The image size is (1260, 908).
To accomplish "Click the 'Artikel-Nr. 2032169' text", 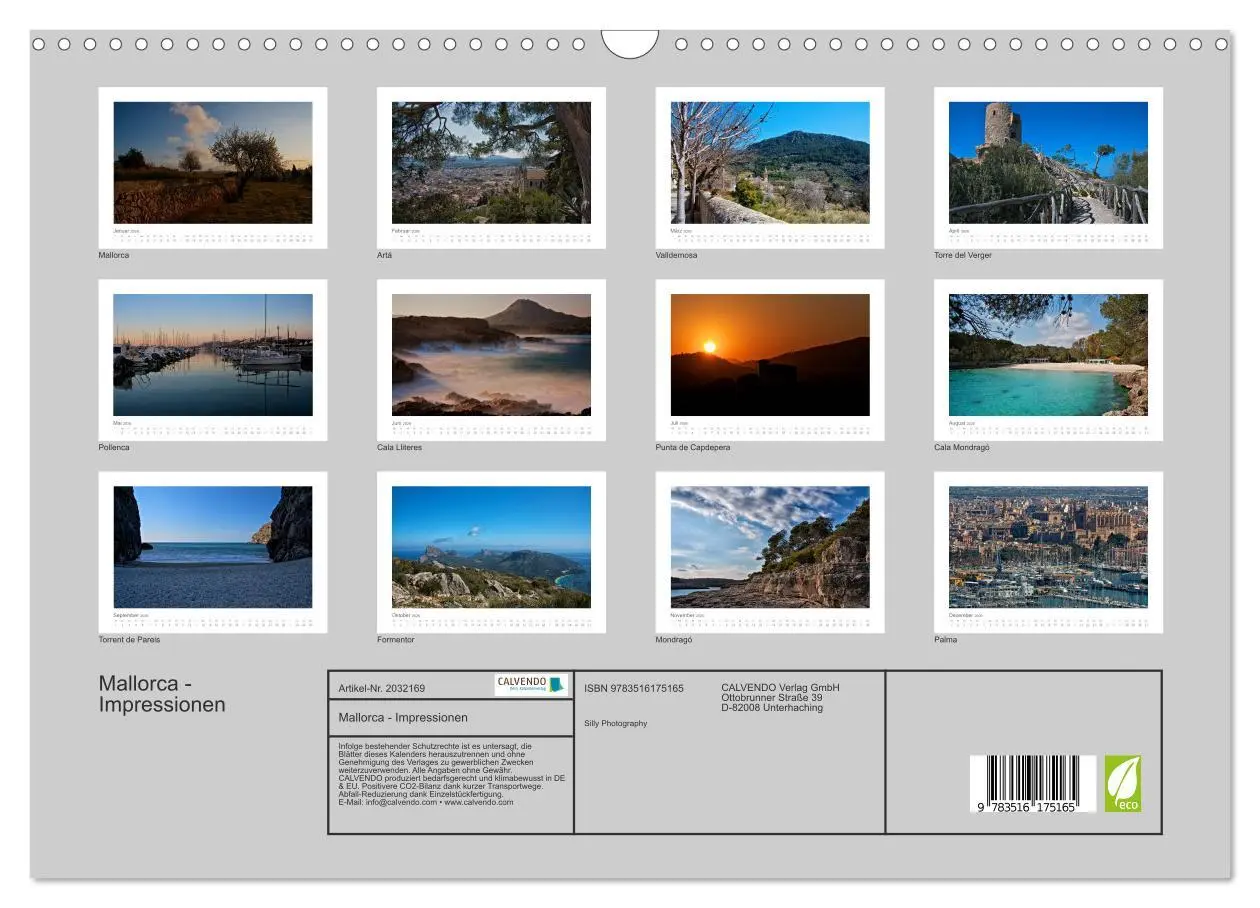I will [382, 688].
